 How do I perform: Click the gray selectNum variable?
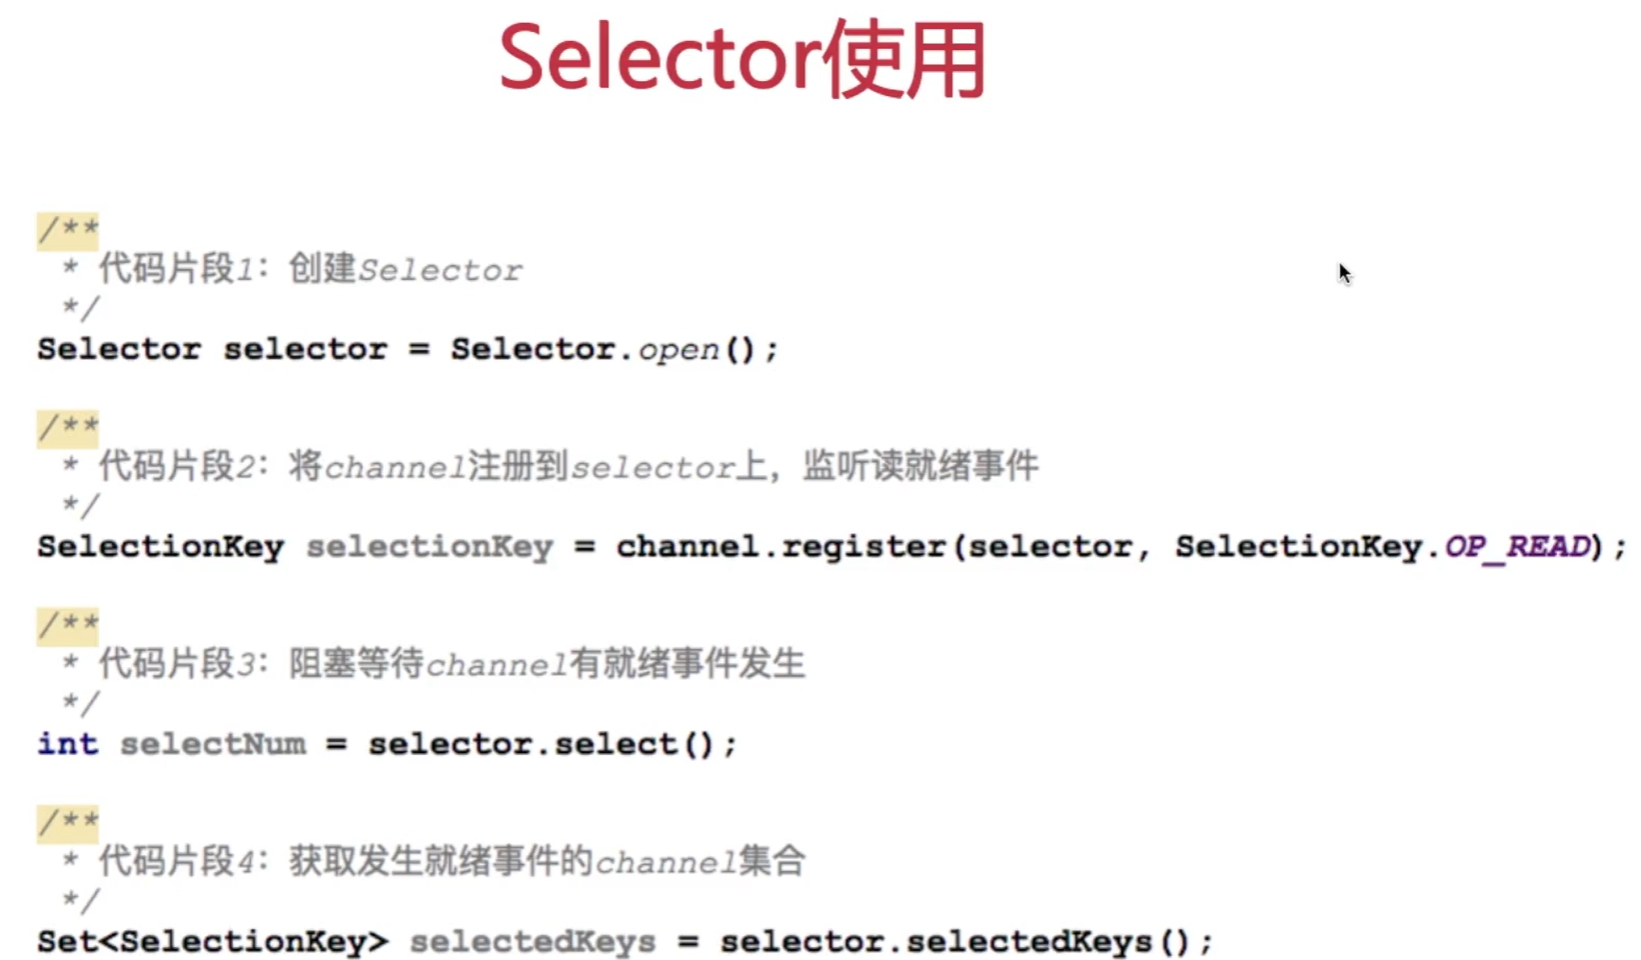tap(213, 744)
